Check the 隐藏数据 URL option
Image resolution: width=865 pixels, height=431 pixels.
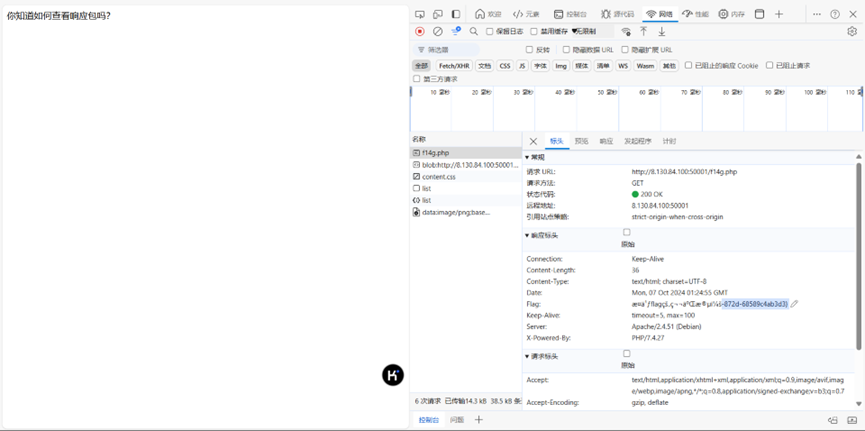(x=566, y=49)
